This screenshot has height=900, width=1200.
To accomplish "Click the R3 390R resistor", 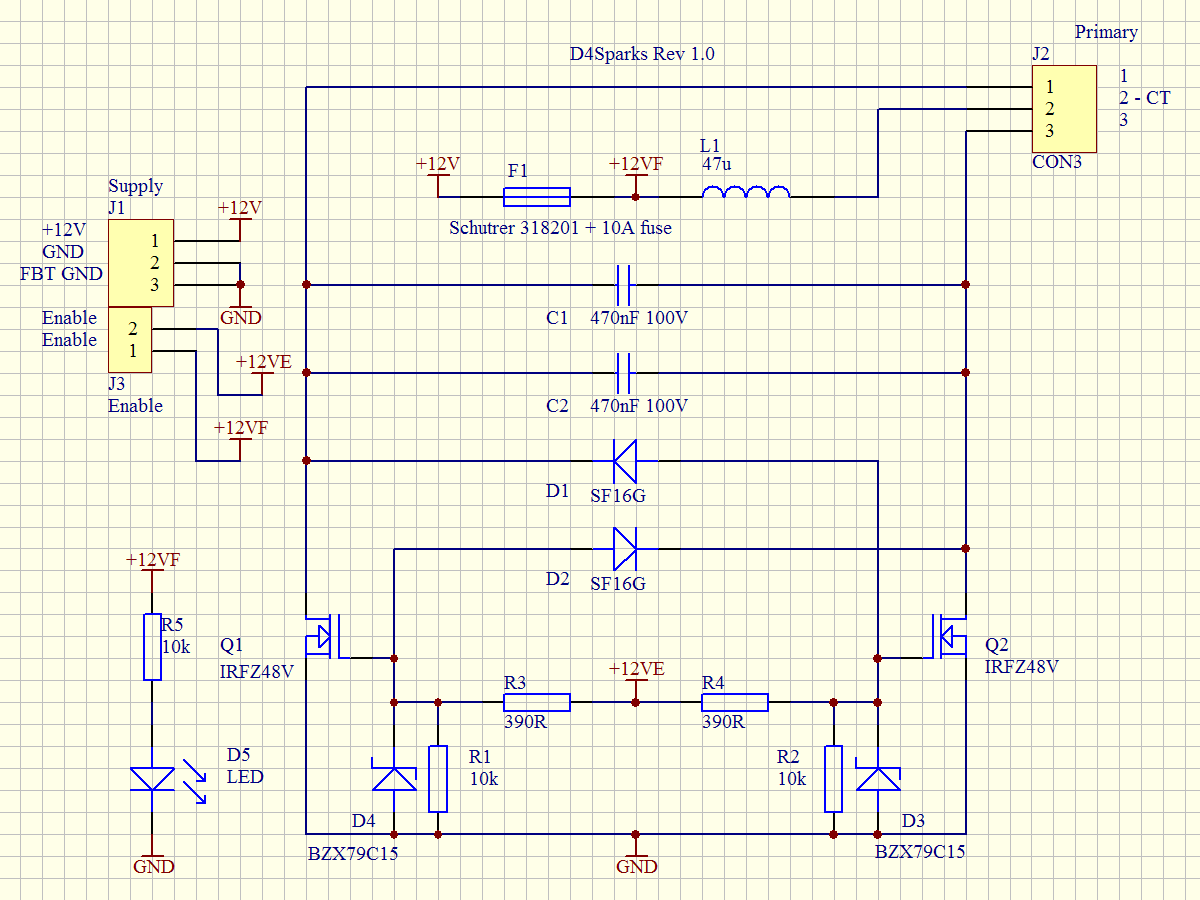I will click(536, 702).
